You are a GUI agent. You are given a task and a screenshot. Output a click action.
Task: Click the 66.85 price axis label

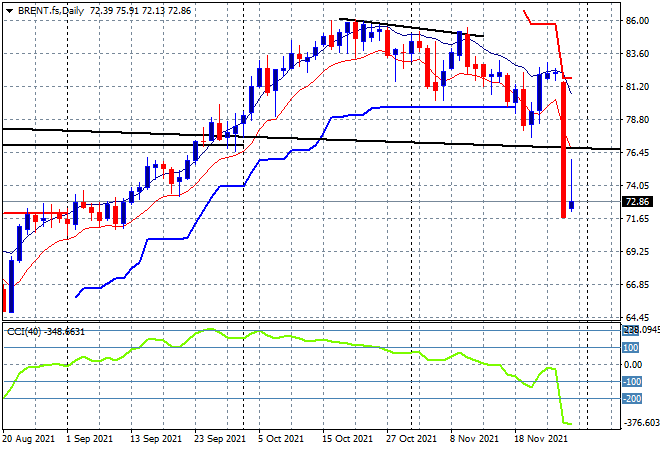[637, 285]
